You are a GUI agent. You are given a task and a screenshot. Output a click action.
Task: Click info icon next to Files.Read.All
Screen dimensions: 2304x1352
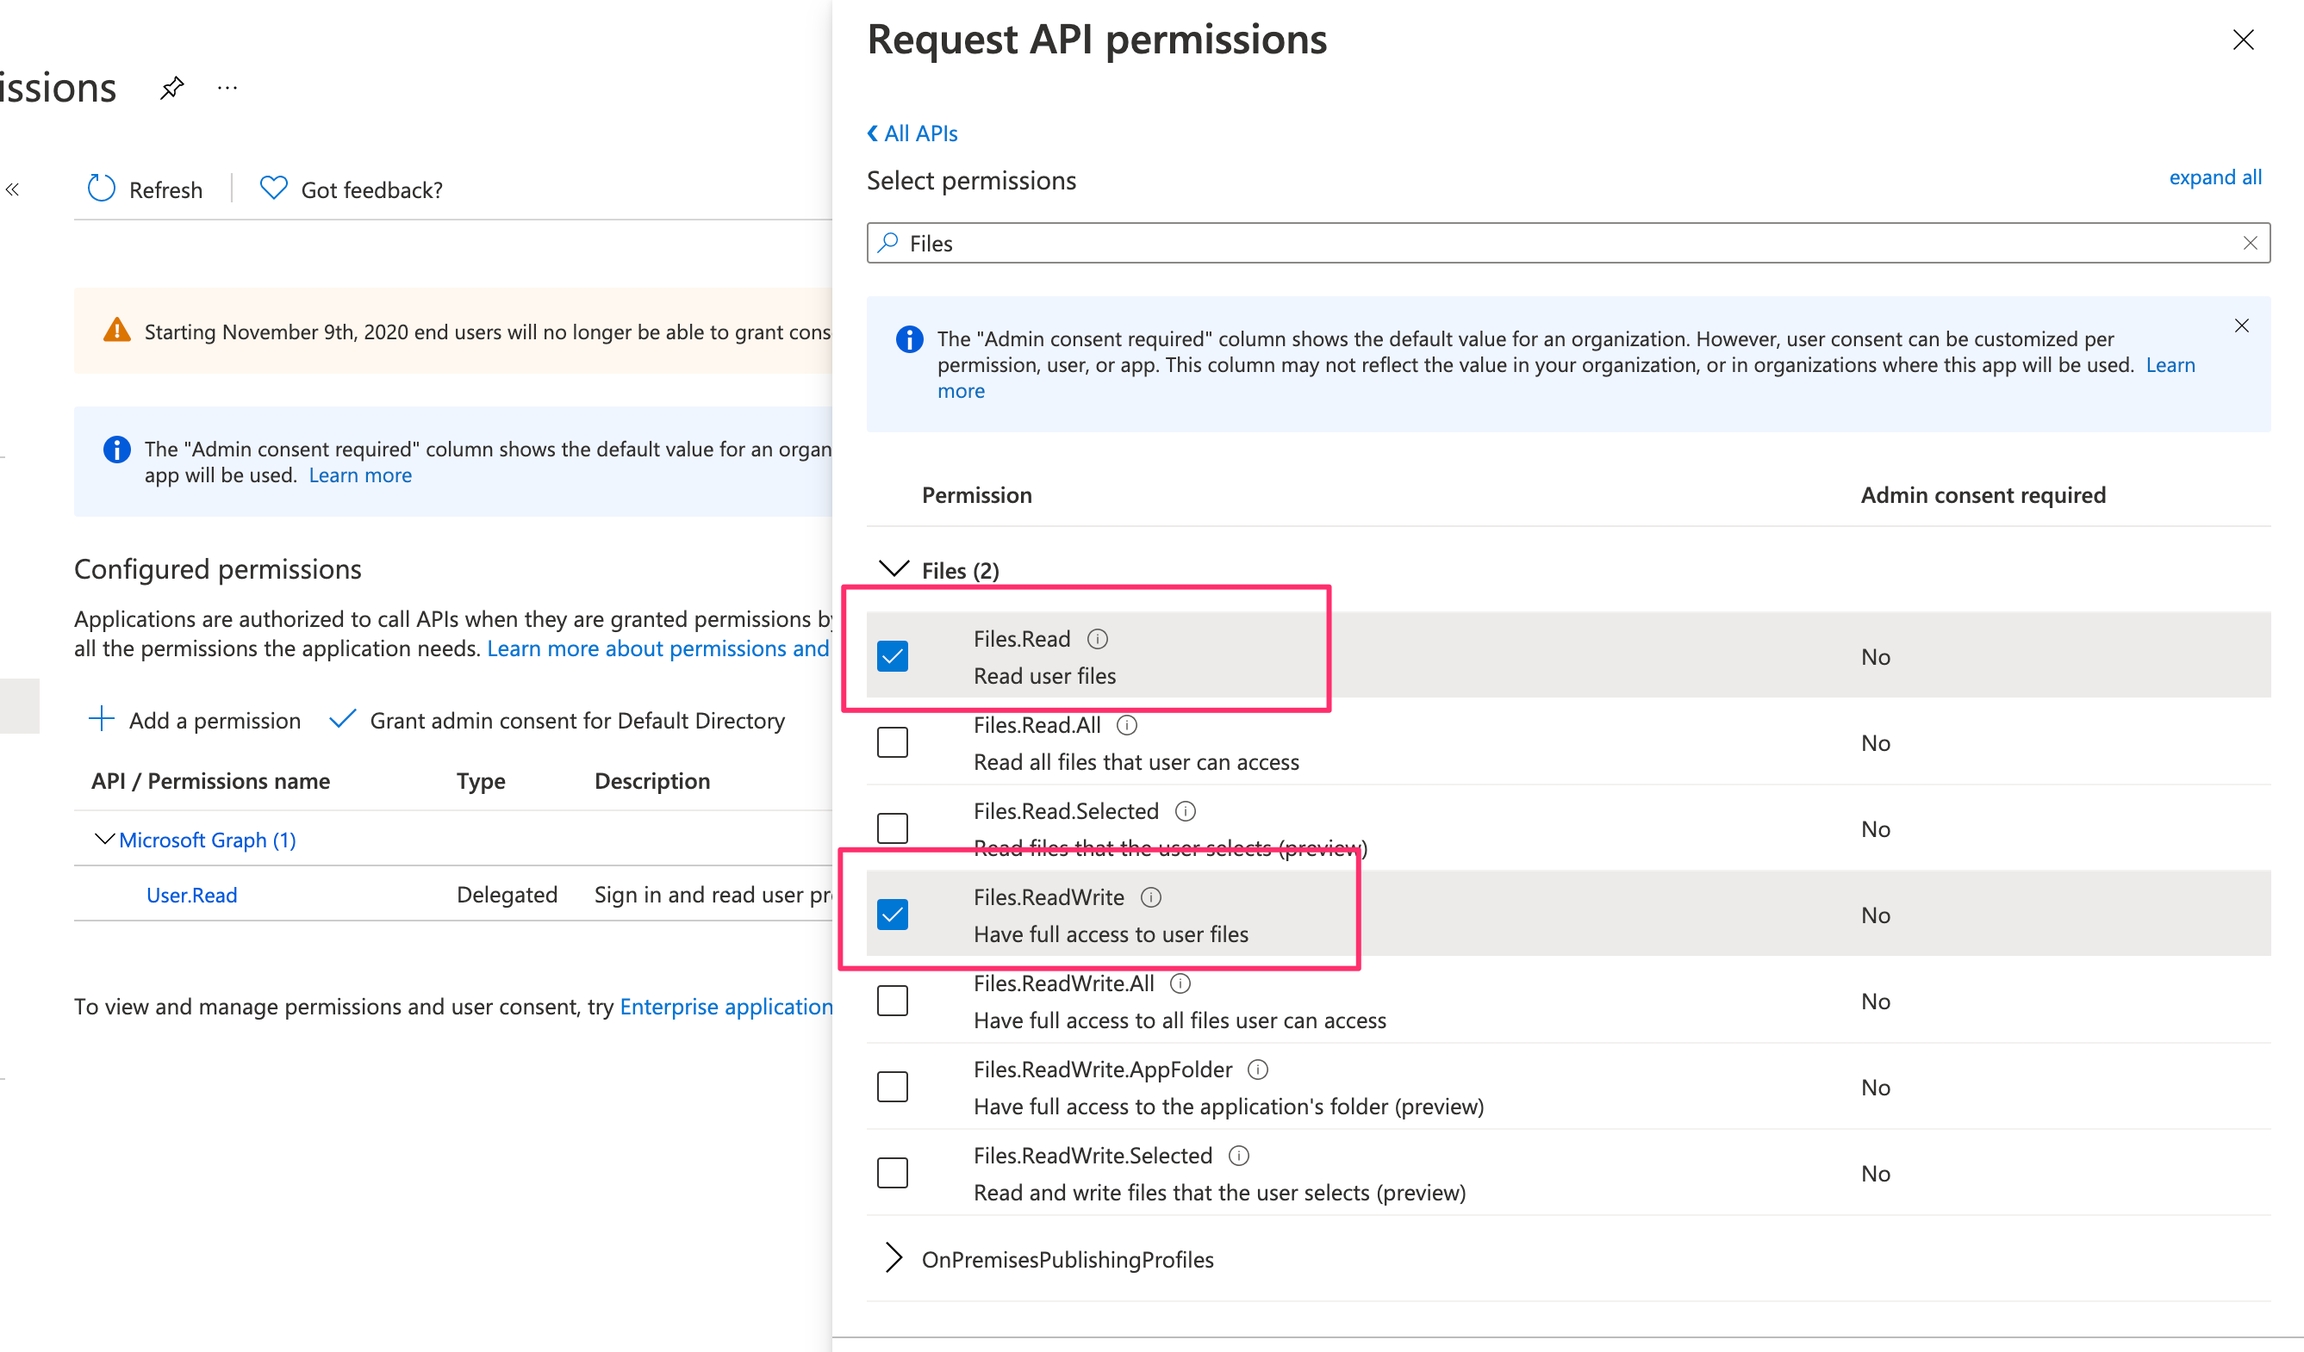click(x=1127, y=725)
